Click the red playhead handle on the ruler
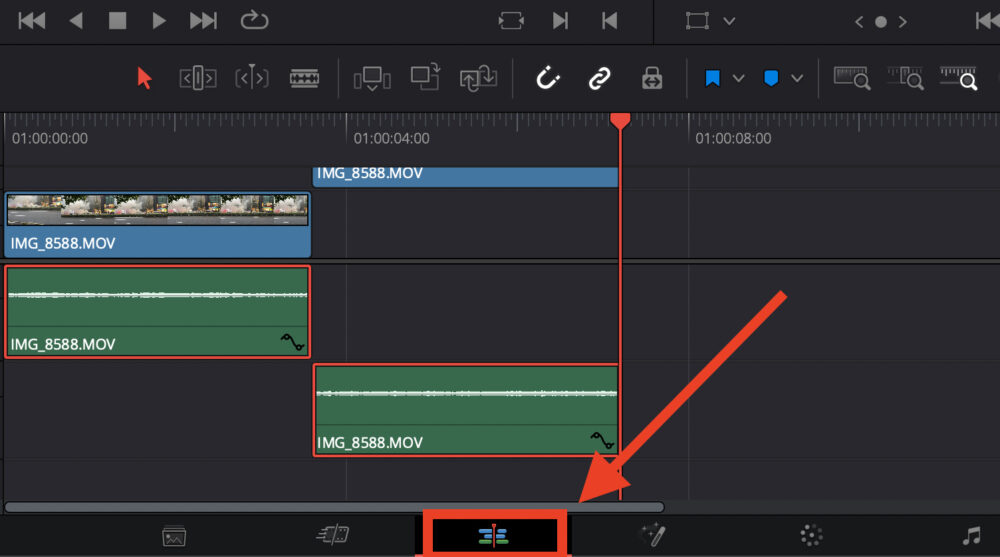The image size is (1000, 557). click(620, 120)
